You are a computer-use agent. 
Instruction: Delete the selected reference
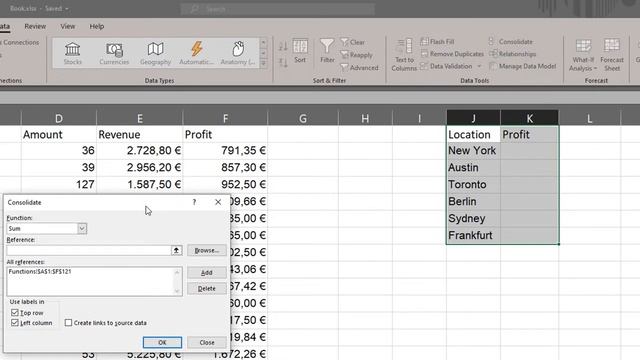pyautogui.click(x=207, y=289)
